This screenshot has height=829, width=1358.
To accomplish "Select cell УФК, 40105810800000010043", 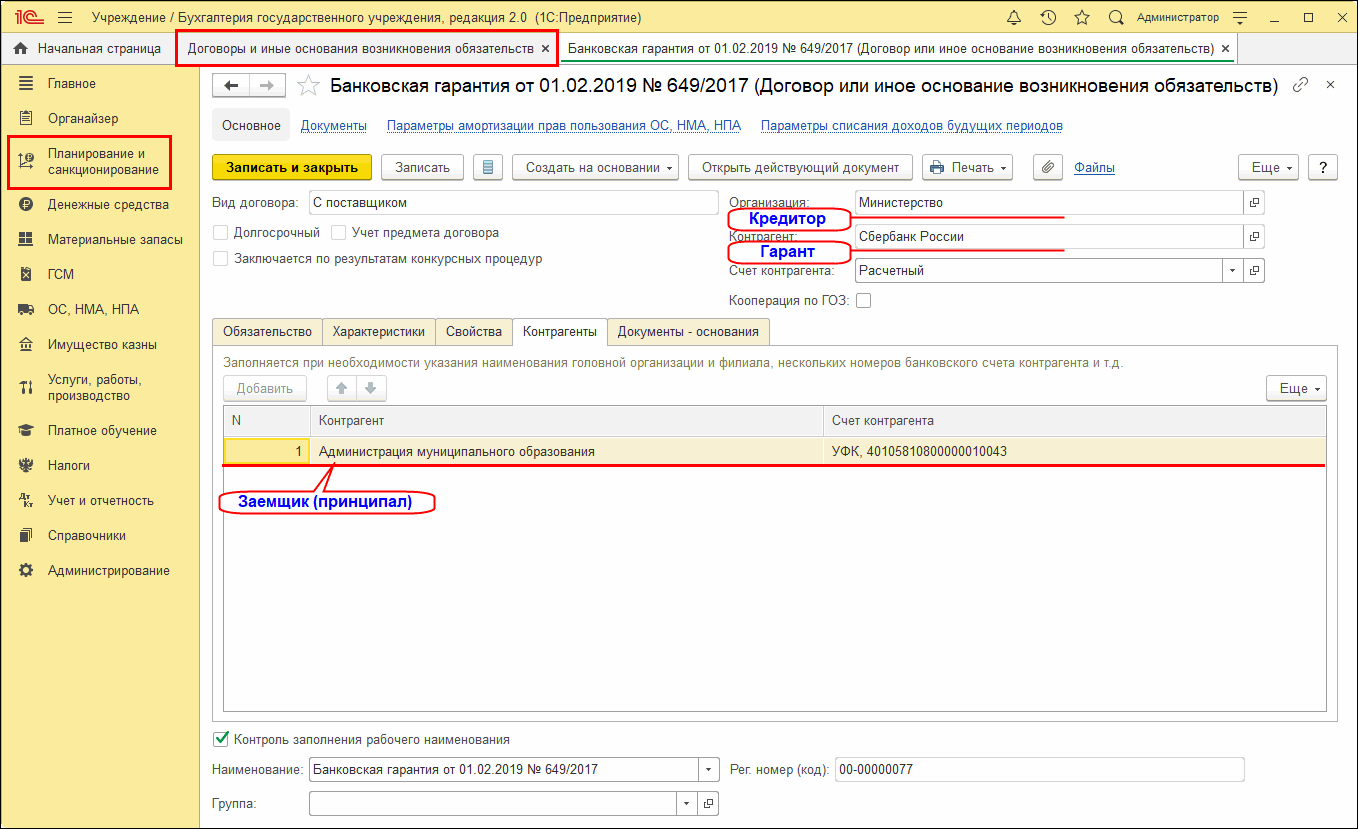I will point(1074,452).
